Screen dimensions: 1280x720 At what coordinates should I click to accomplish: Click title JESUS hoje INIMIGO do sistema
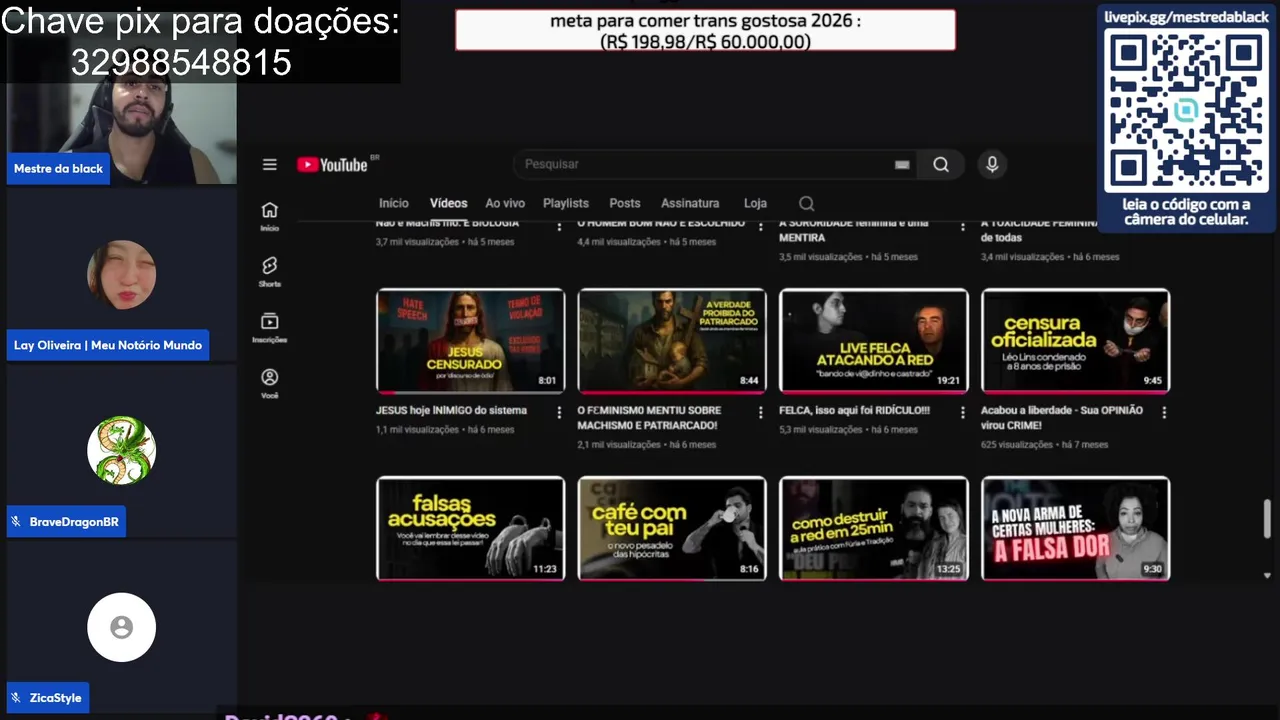coord(451,411)
